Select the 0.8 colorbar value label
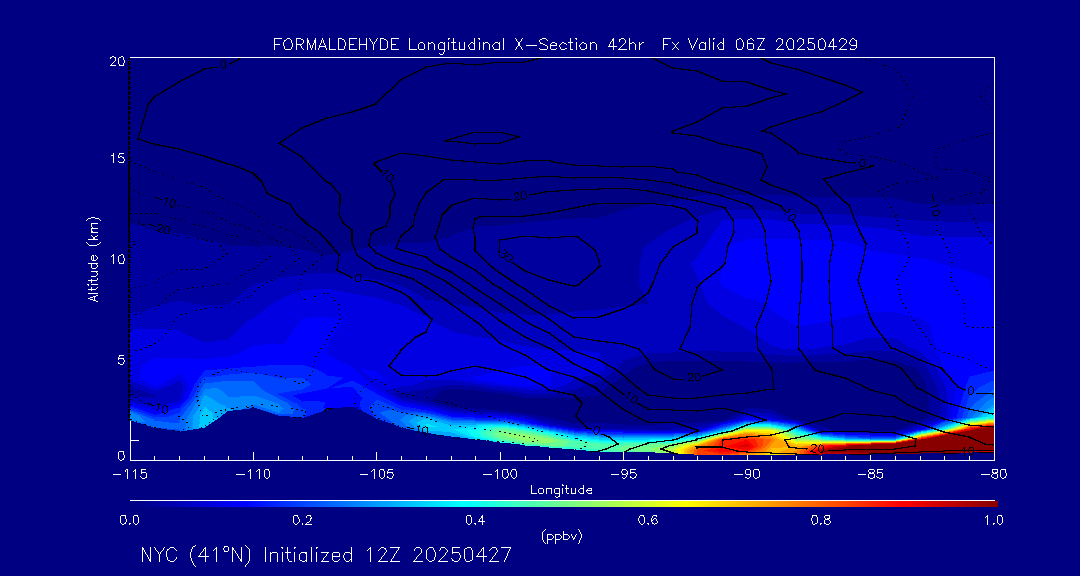The height and width of the screenshot is (576, 1080). pyautogui.click(x=822, y=520)
